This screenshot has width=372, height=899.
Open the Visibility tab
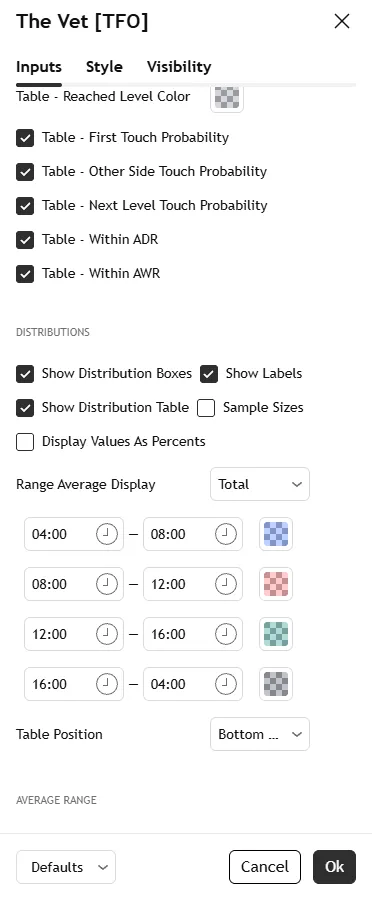pos(179,67)
